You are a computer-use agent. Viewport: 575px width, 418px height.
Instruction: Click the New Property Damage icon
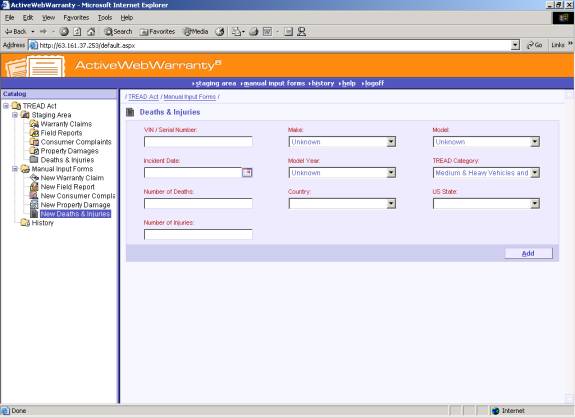(x=34, y=205)
